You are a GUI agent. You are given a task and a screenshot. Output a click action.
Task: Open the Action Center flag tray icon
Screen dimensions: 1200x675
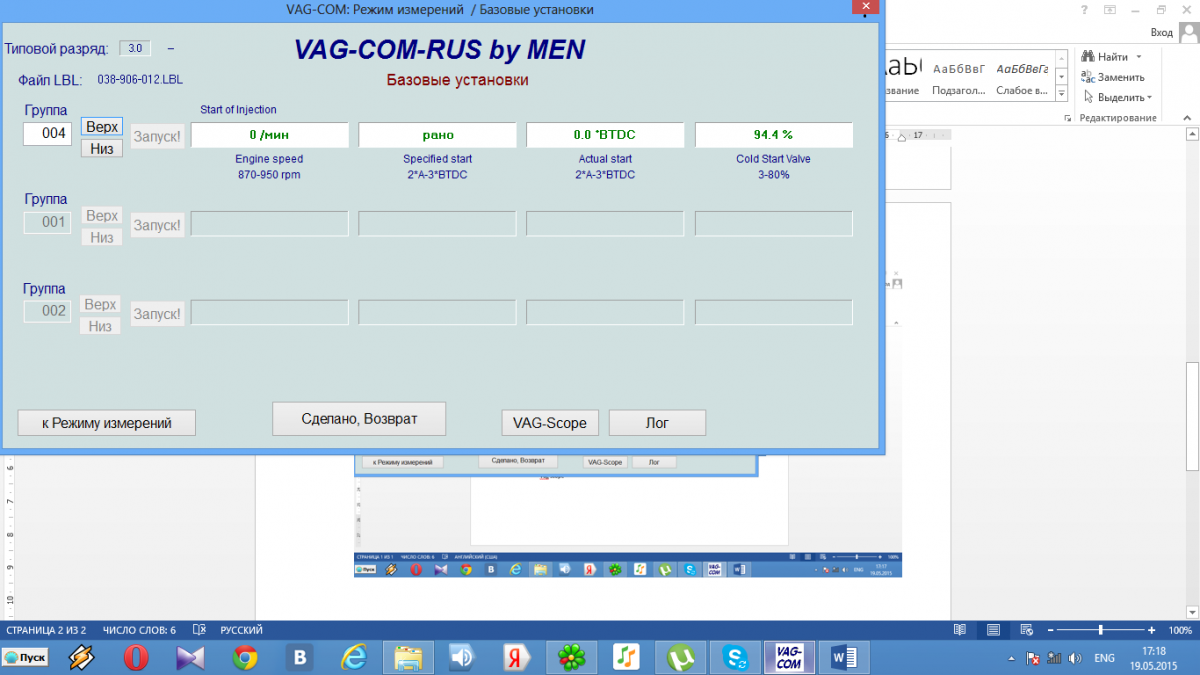pos(1031,658)
